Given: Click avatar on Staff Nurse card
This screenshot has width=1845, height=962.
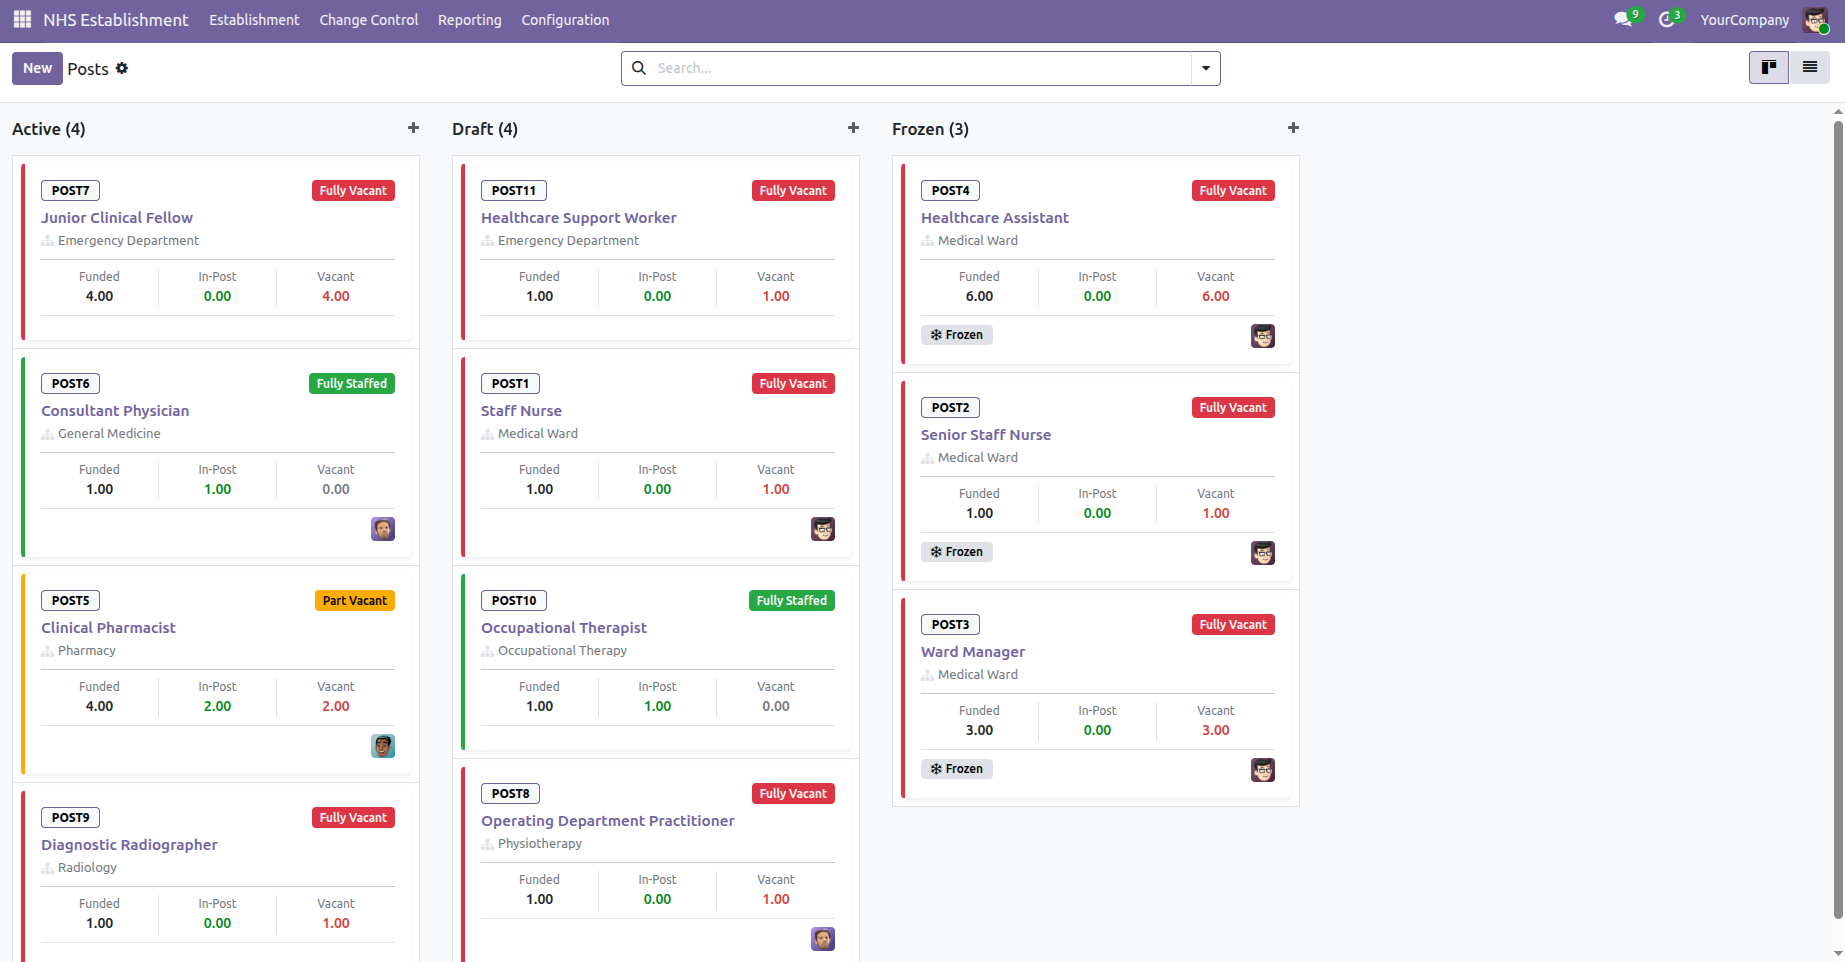Looking at the screenshot, I should tap(823, 529).
